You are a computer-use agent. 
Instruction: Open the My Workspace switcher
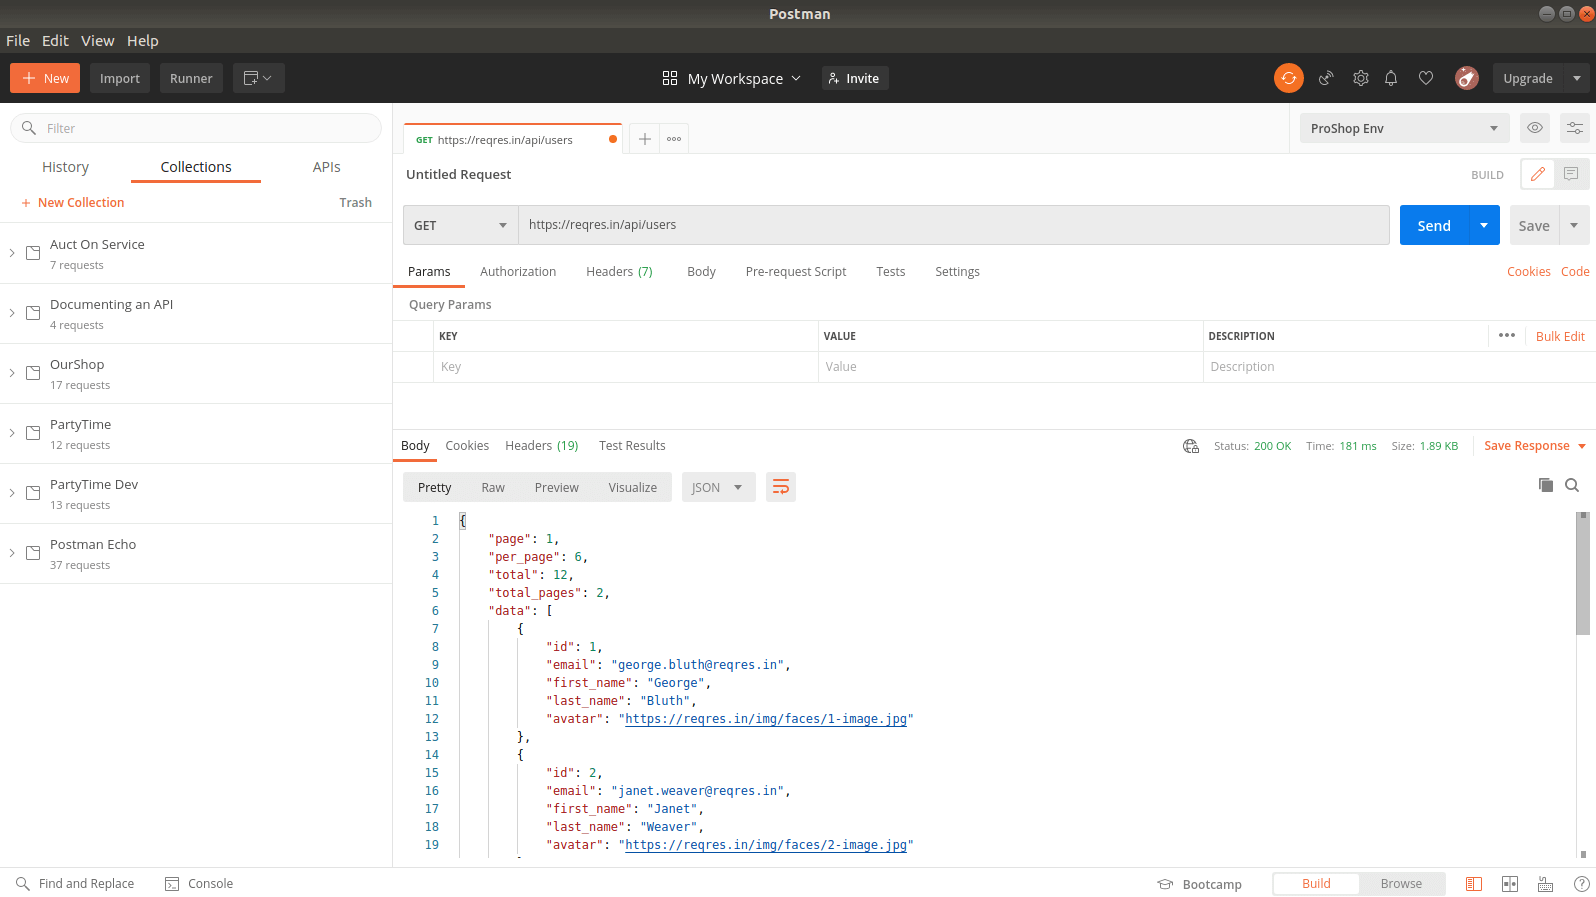click(x=732, y=78)
